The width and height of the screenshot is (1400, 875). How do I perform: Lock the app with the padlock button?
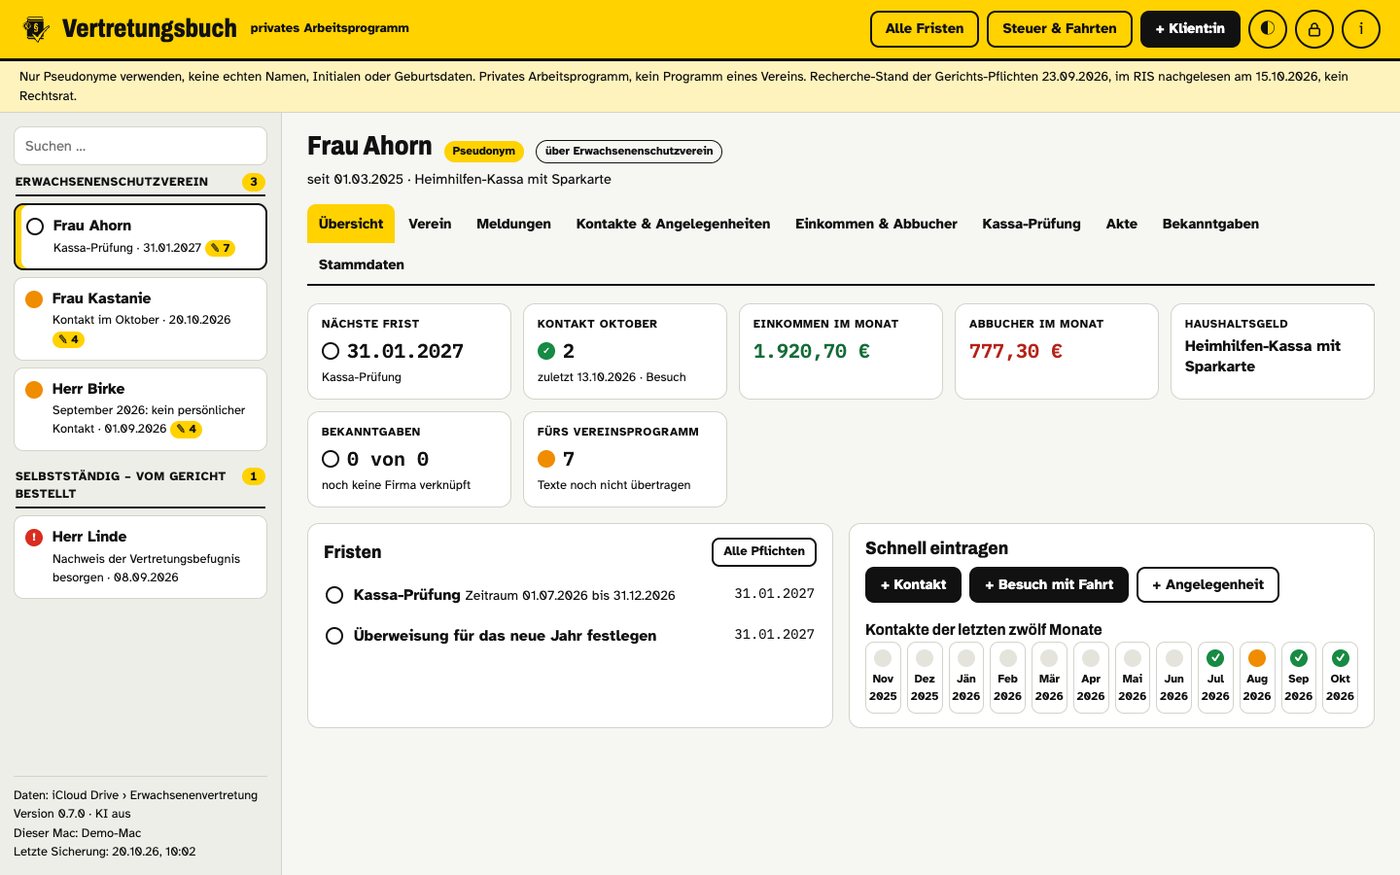click(x=1314, y=29)
